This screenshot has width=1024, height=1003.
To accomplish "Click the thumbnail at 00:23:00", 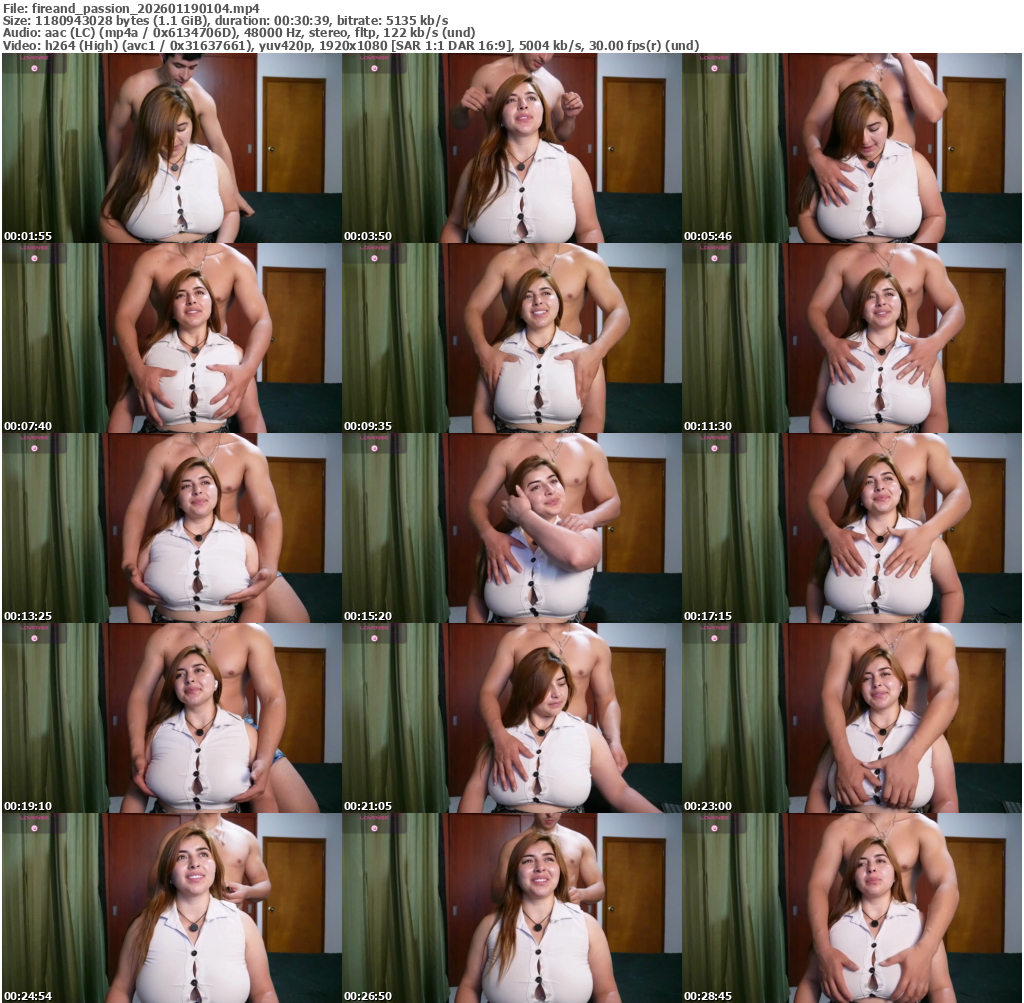I will (x=852, y=718).
